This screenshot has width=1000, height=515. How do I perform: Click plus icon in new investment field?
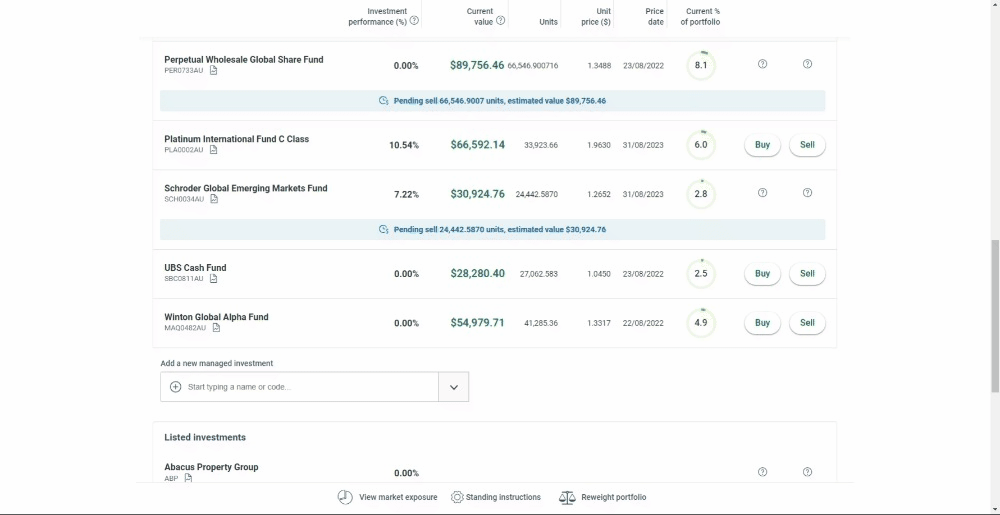point(175,387)
